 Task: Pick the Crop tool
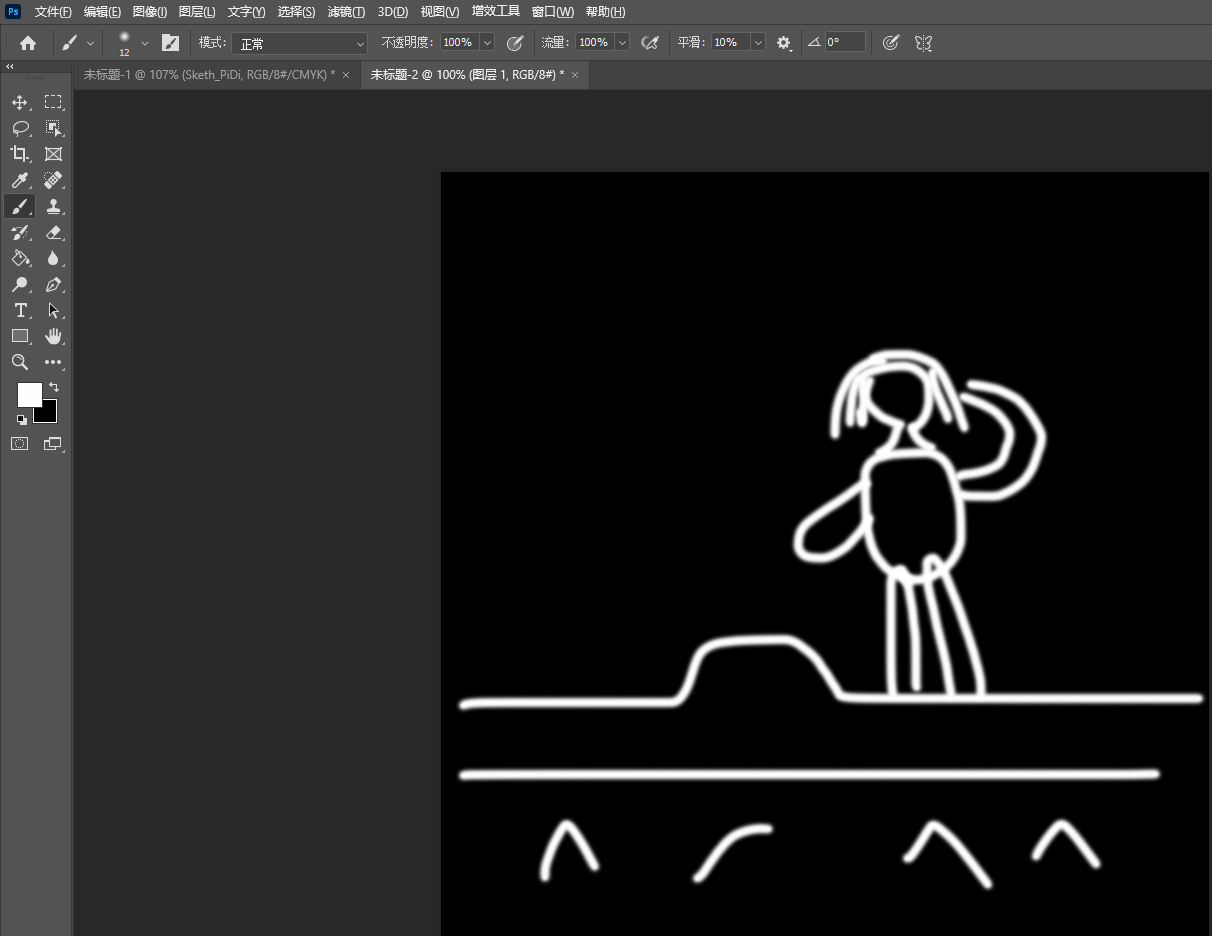(x=20, y=154)
